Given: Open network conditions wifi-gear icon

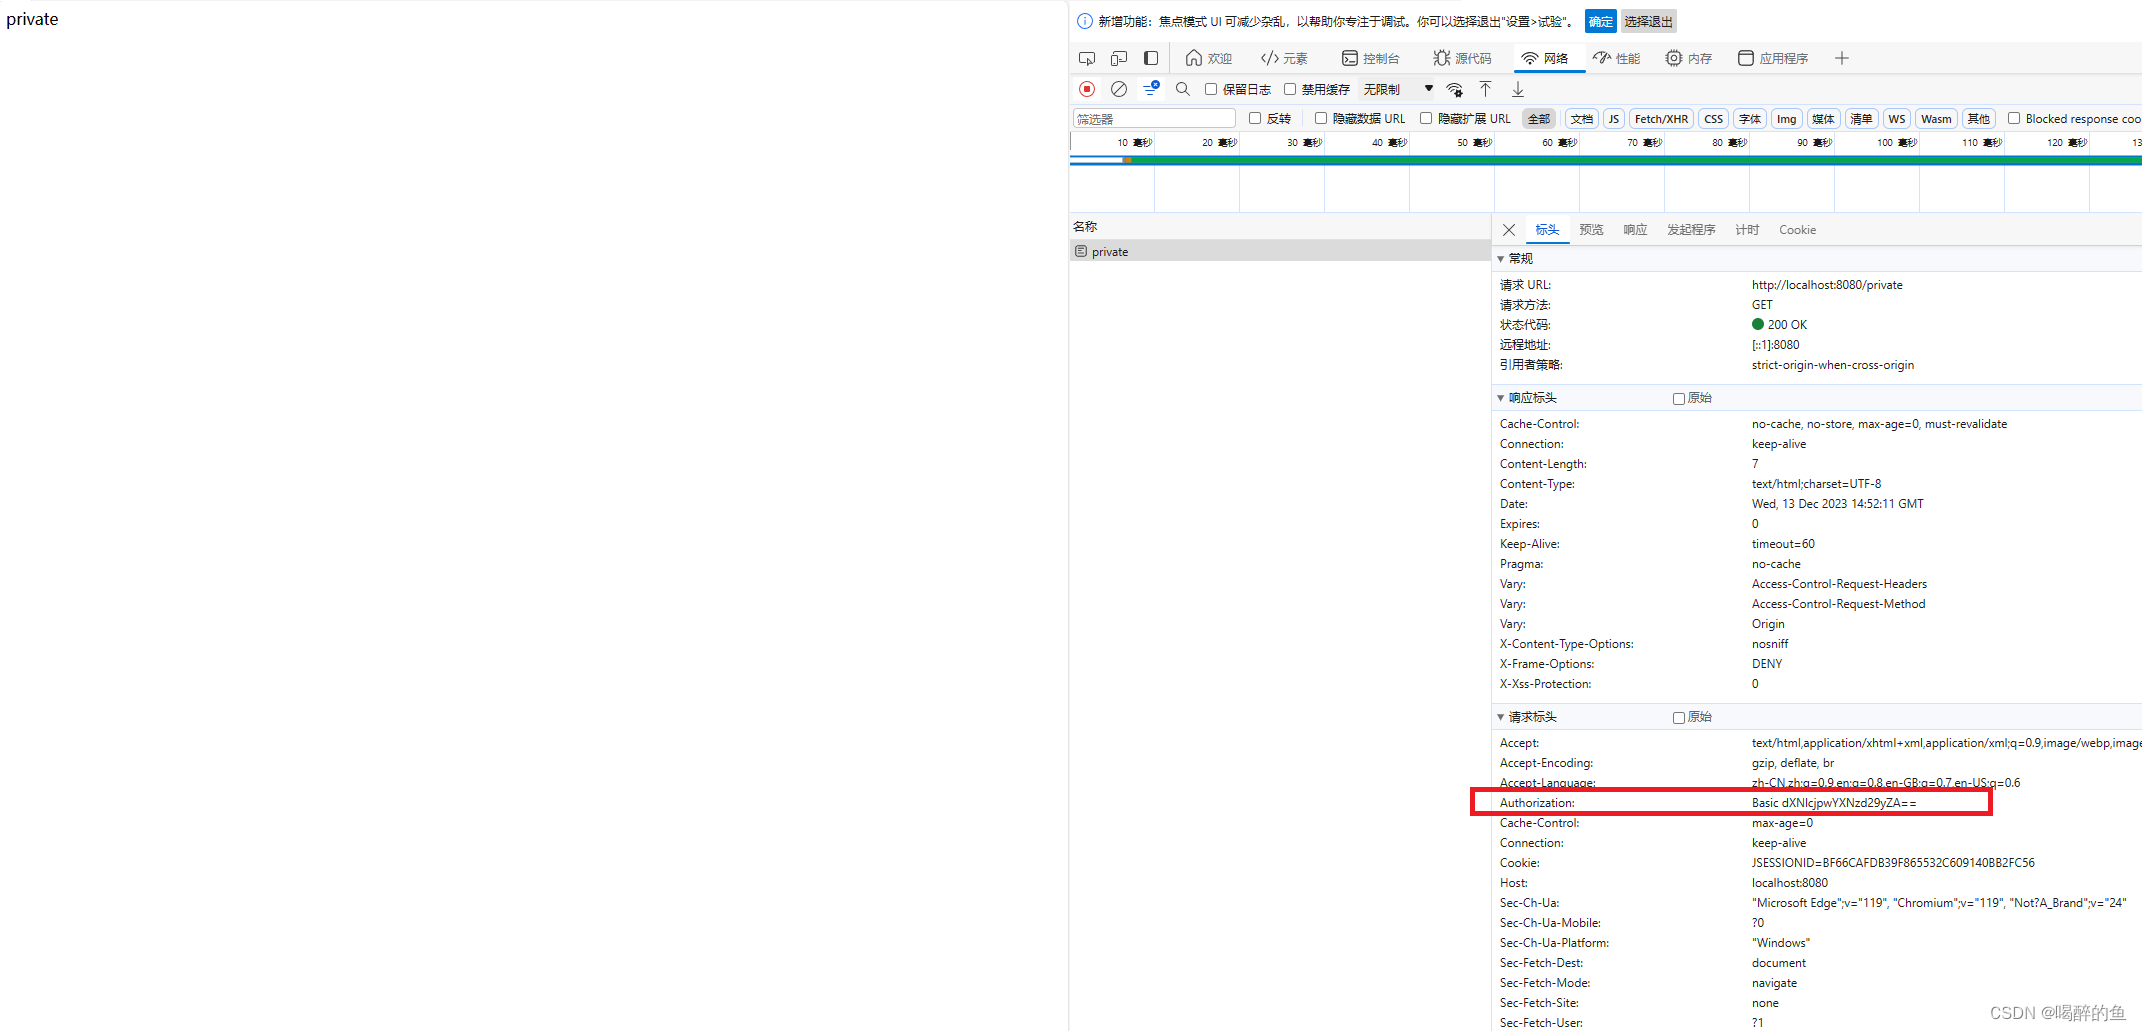Looking at the screenshot, I should (x=1455, y=89).
